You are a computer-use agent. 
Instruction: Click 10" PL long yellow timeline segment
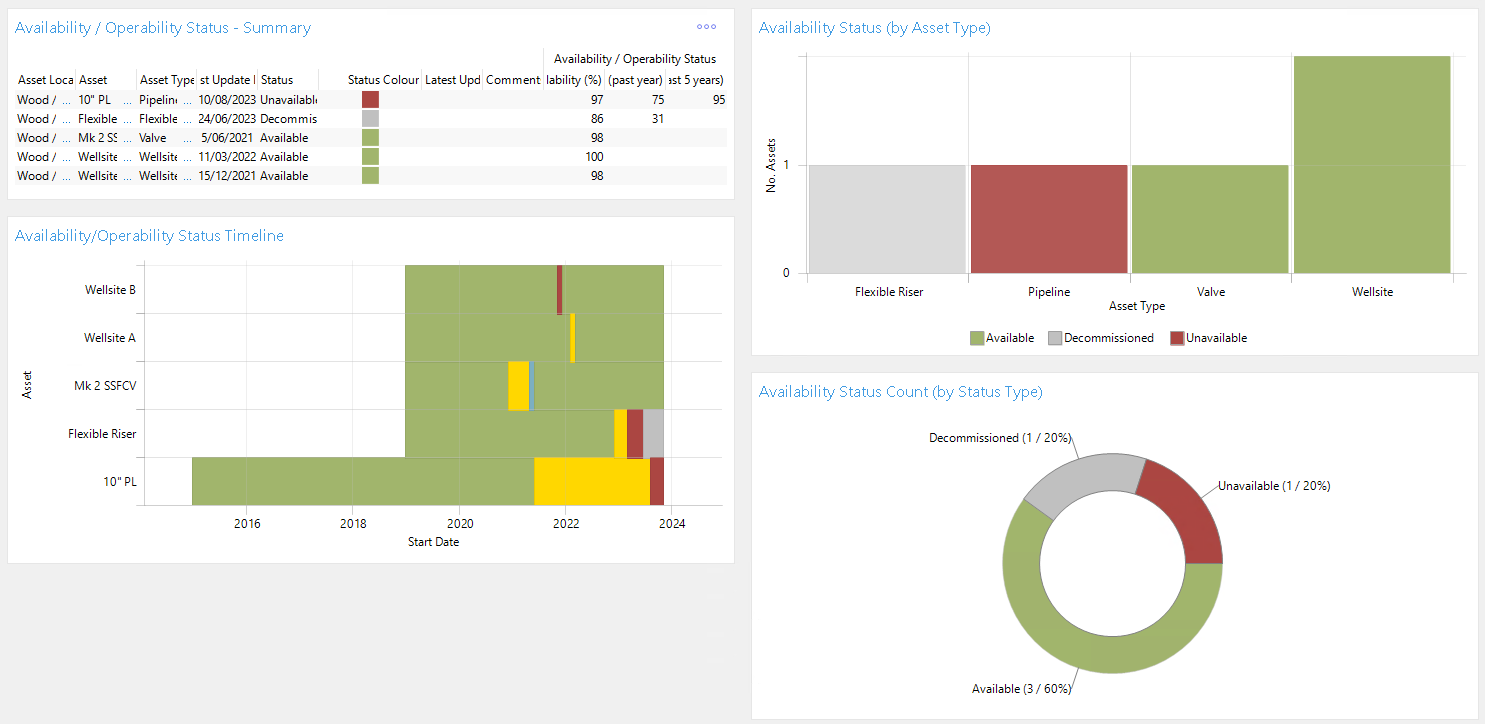click(592, 482)
